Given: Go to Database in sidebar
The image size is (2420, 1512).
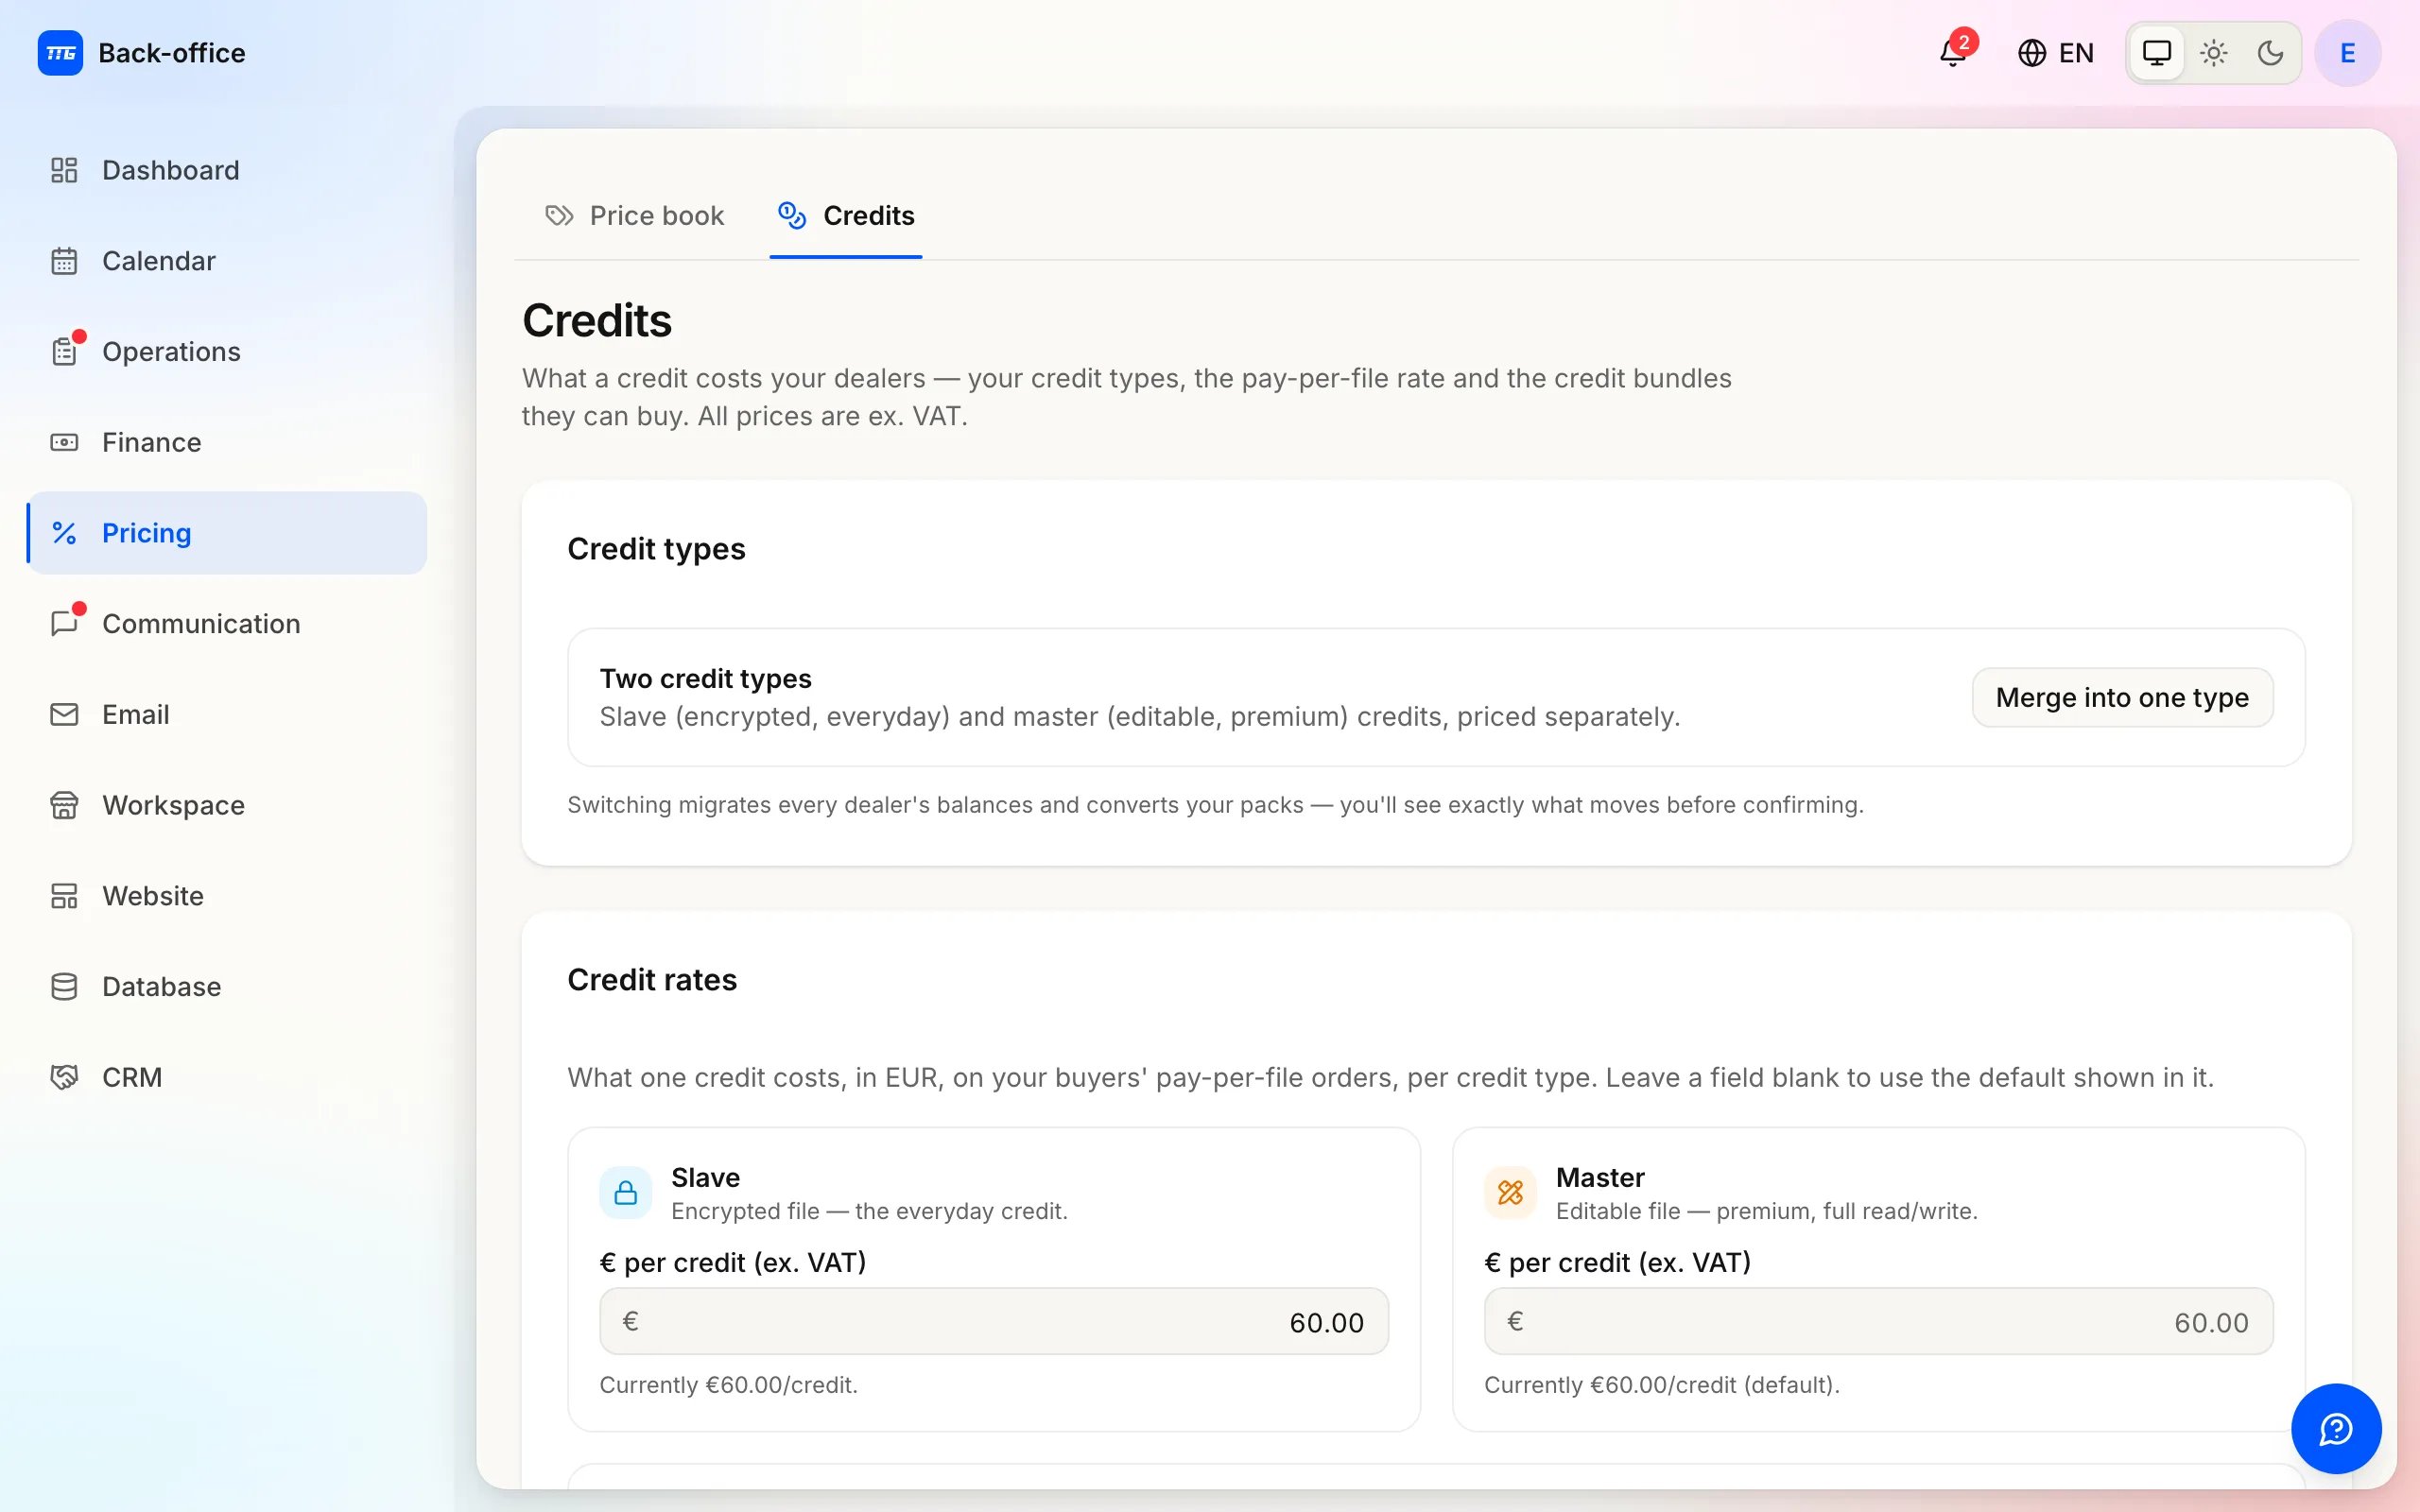Looking at the screenshot, I should 227,987.
